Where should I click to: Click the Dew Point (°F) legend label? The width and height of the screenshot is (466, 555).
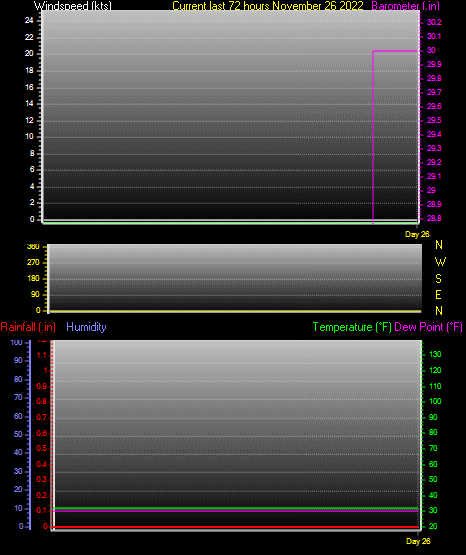click(428, 327)
